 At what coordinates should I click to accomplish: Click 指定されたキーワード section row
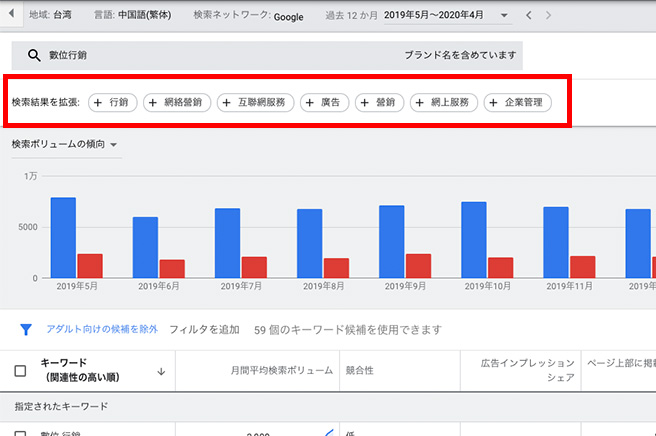point(328,406)
